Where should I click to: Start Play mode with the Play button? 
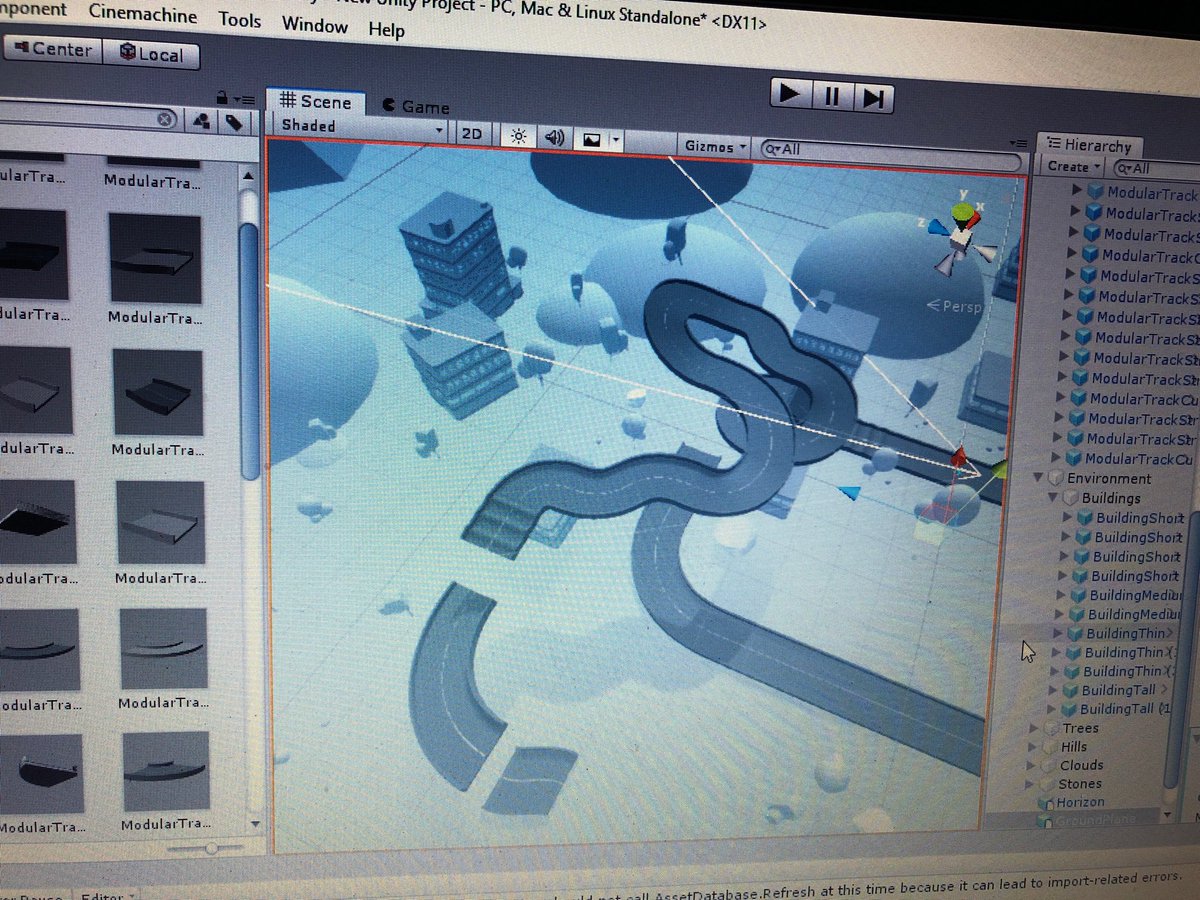click(792, 94)
